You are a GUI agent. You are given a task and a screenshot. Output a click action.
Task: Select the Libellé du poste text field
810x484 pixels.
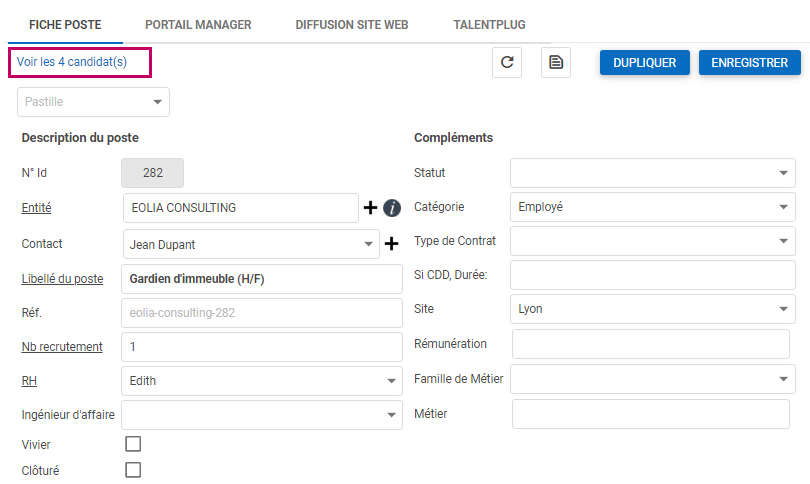point(261,279)
